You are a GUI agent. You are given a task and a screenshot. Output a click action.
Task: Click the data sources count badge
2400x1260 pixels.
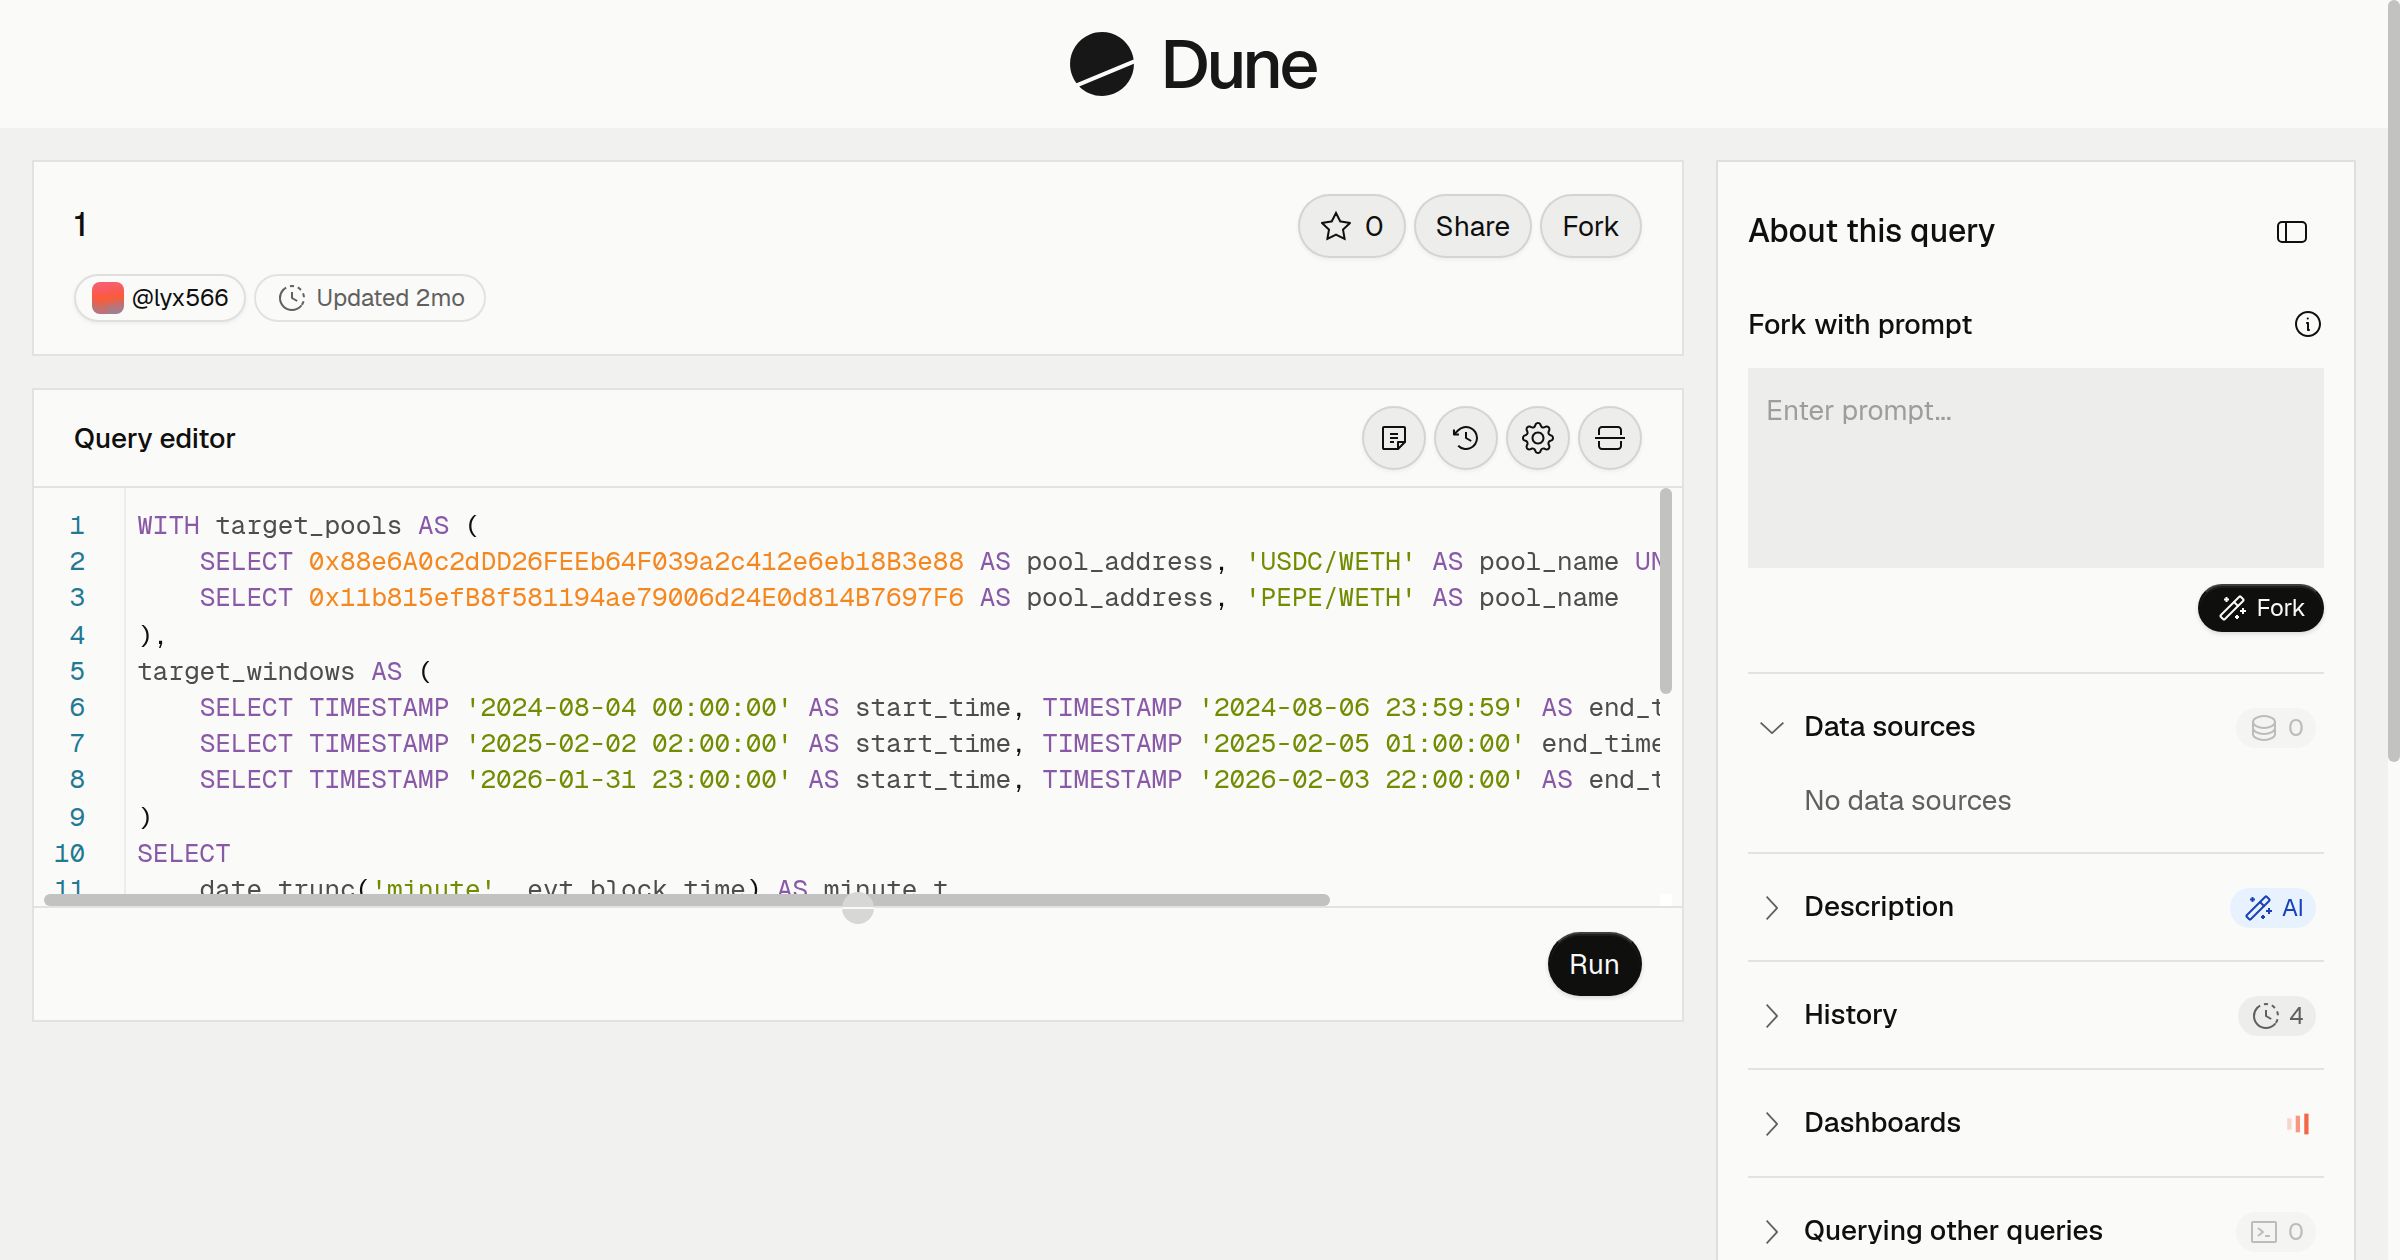pyautogui.click(x=2276, y=727)
